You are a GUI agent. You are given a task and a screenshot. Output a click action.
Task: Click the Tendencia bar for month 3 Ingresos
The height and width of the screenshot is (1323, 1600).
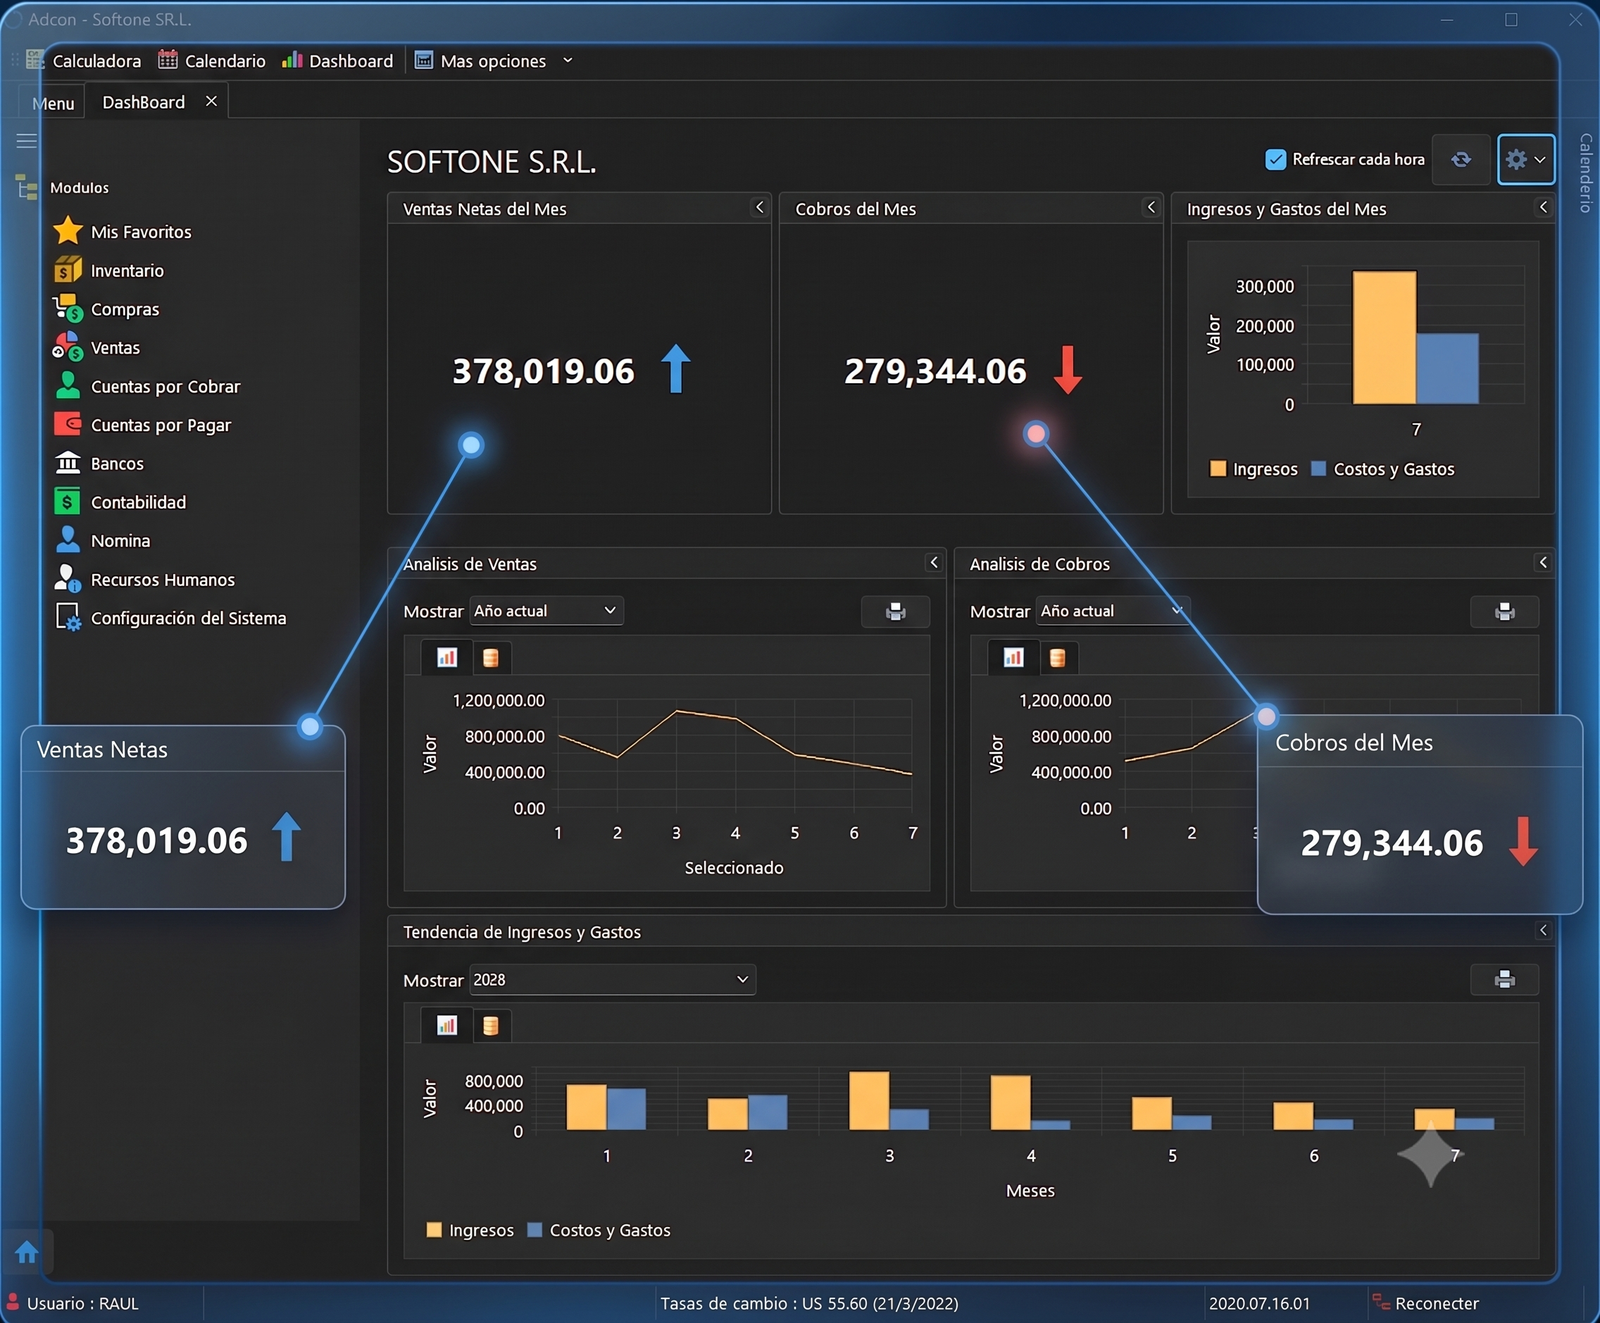click(x=869, y=1101)
